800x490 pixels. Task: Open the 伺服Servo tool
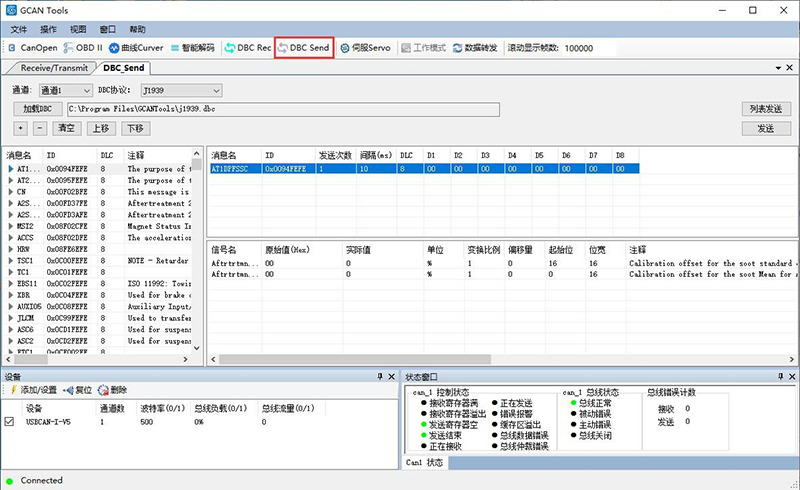tap(366, 47)
